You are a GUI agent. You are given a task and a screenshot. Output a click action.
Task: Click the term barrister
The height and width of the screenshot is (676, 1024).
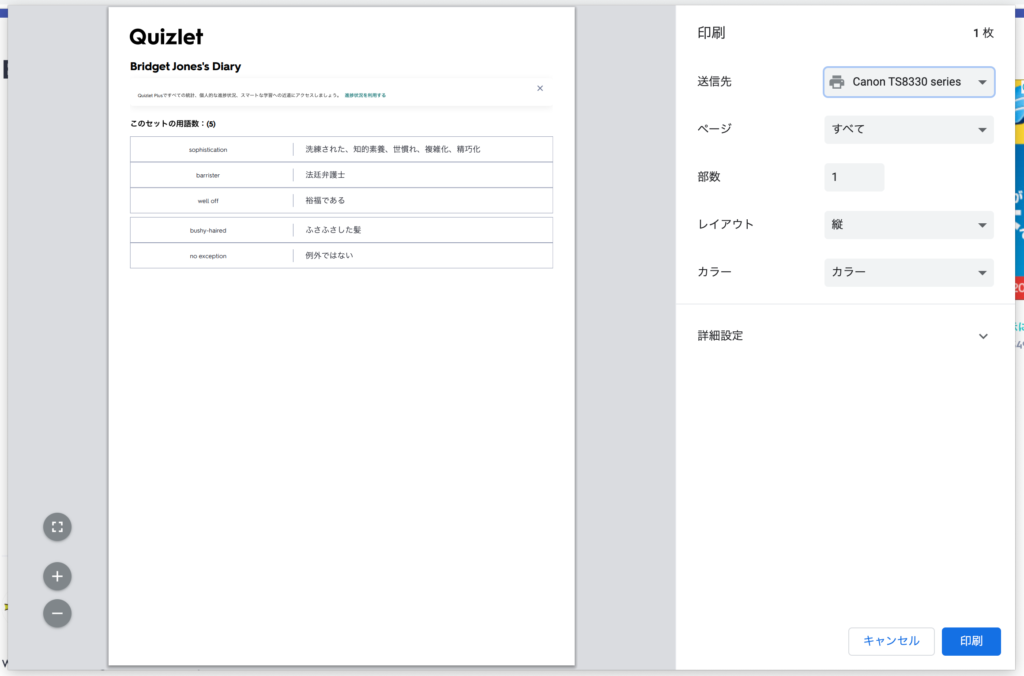pyautogui.click(x=208, y=175)
